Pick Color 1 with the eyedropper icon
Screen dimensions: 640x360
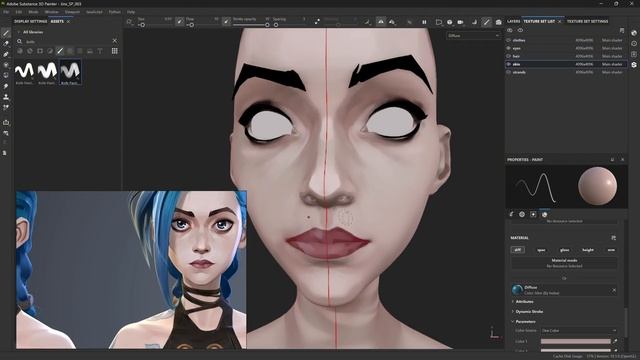tap(615, 341)
